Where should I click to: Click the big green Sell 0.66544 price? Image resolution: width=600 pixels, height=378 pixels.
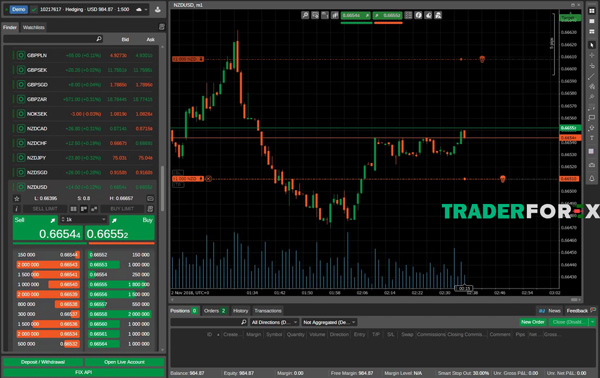pos(48,228)
